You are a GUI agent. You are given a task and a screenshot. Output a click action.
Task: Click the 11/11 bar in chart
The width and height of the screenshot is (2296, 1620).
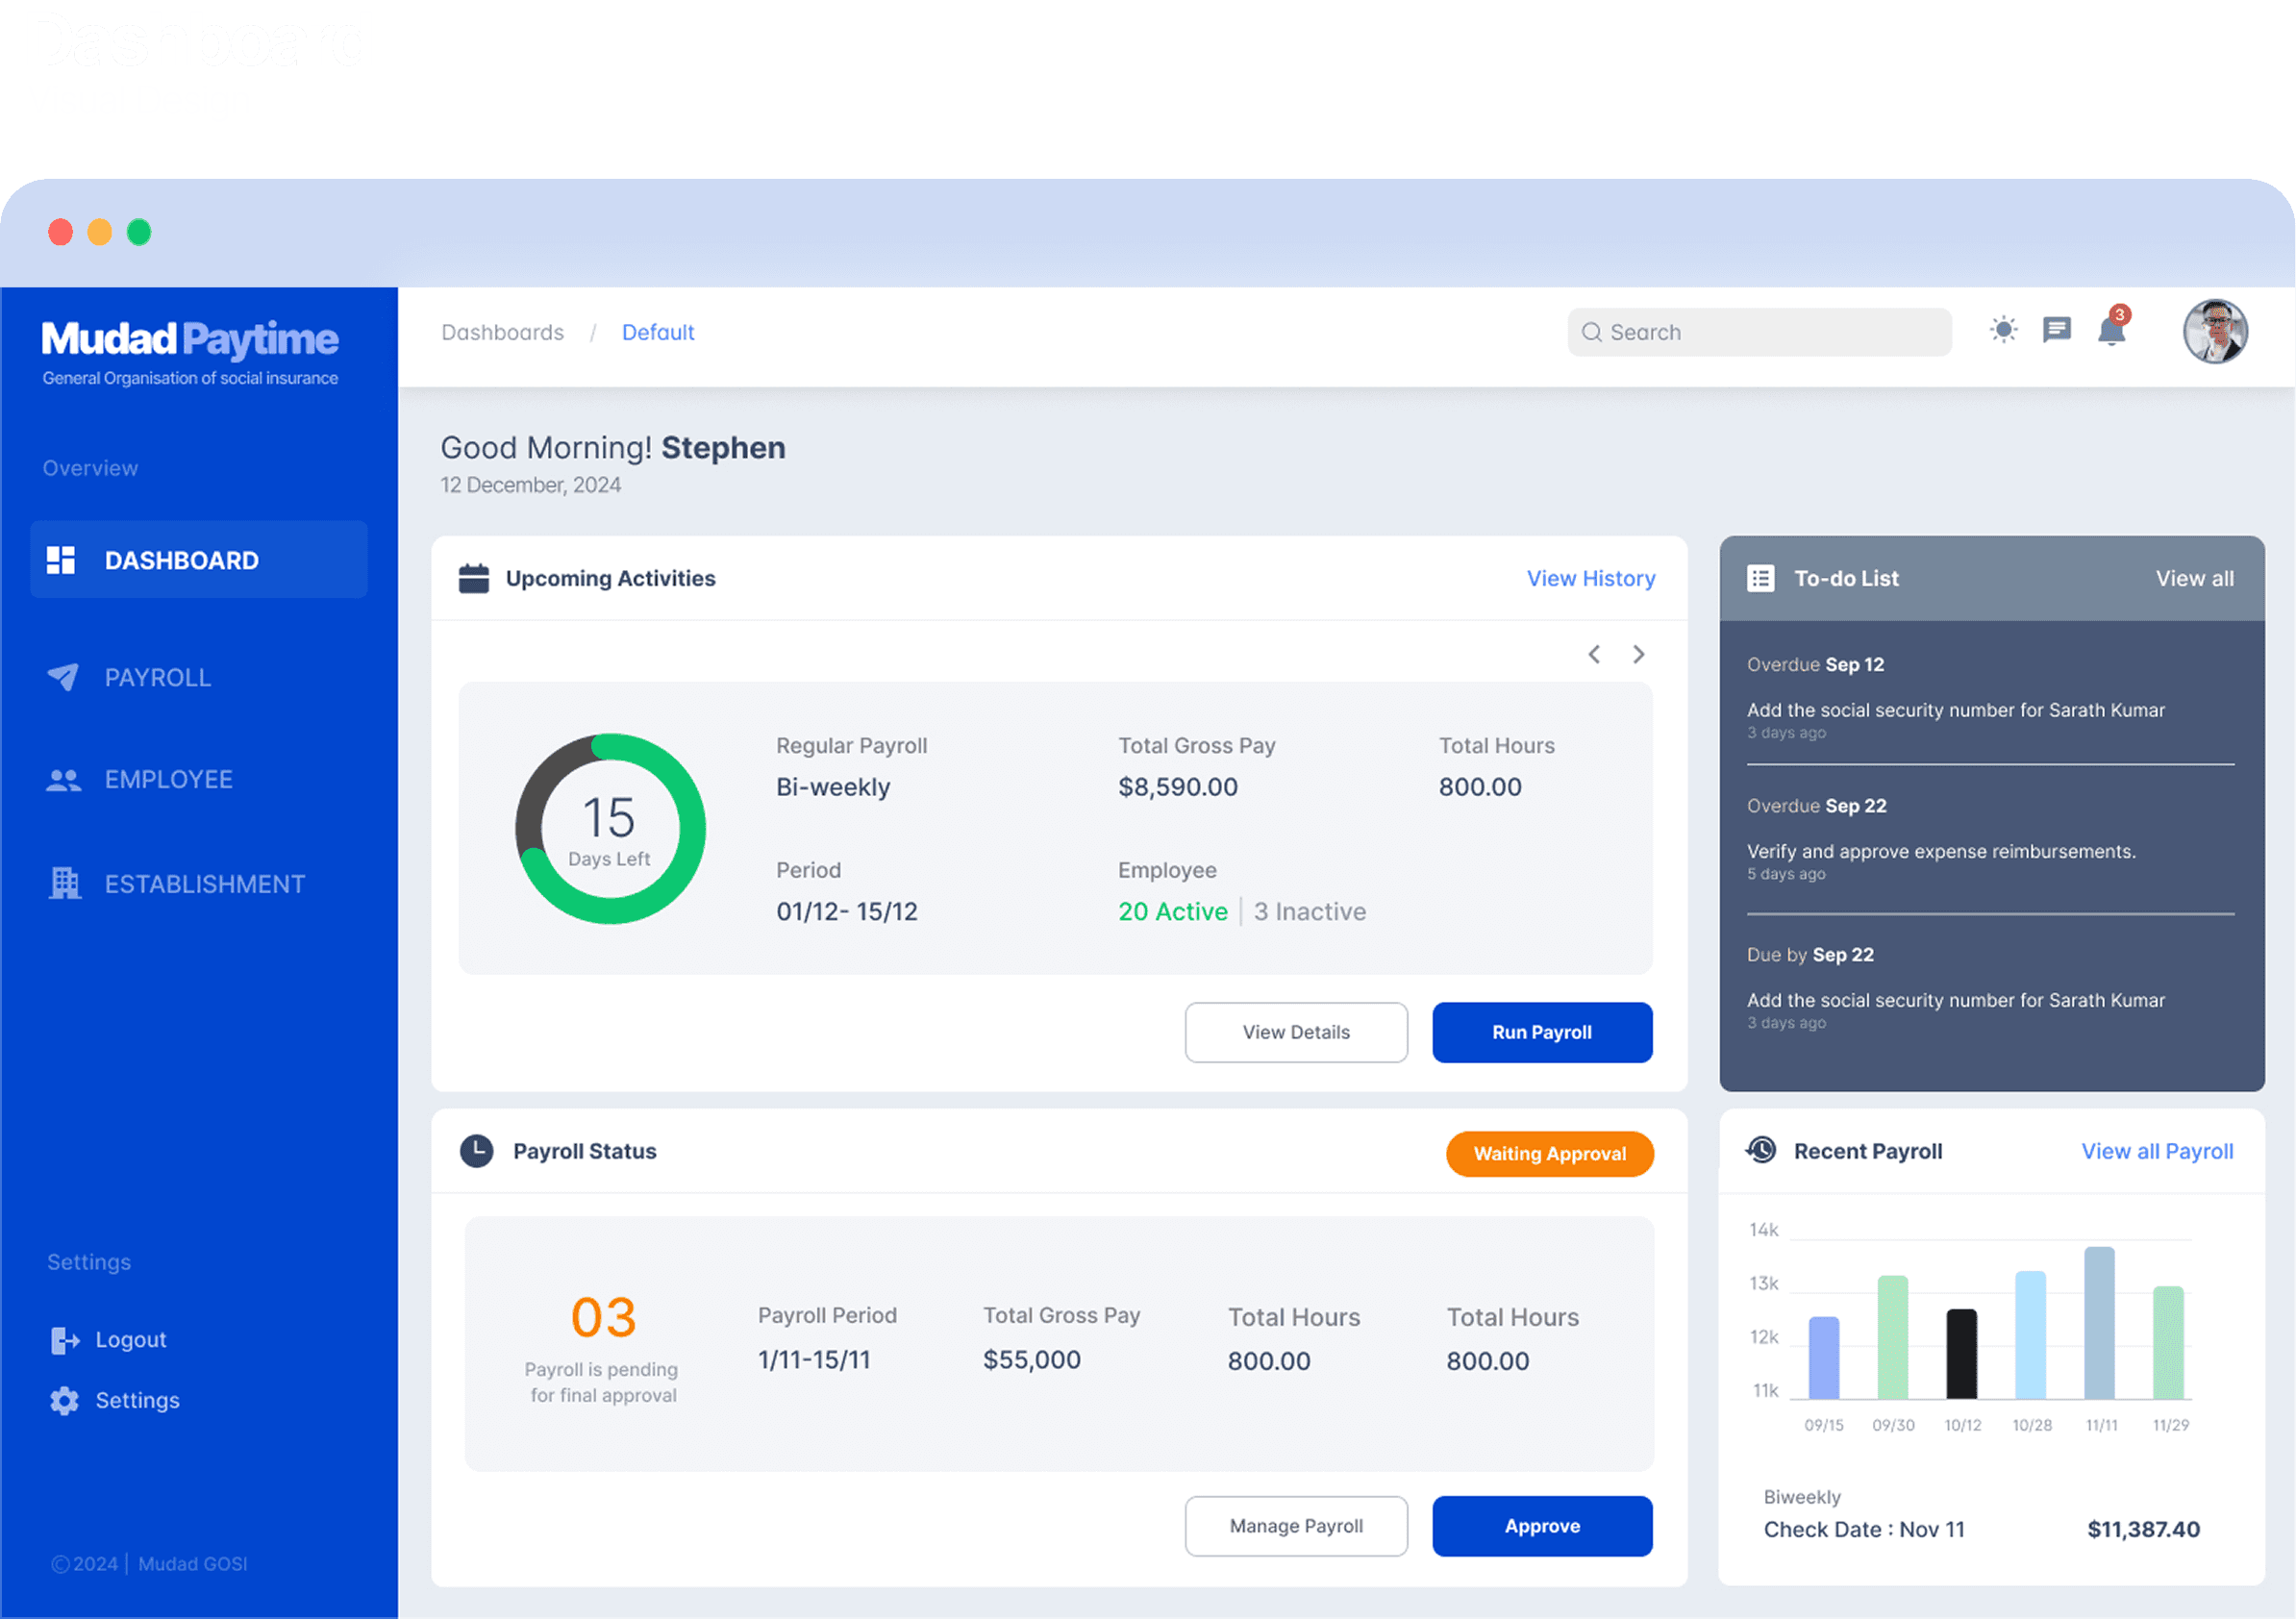(2099, 1322)
